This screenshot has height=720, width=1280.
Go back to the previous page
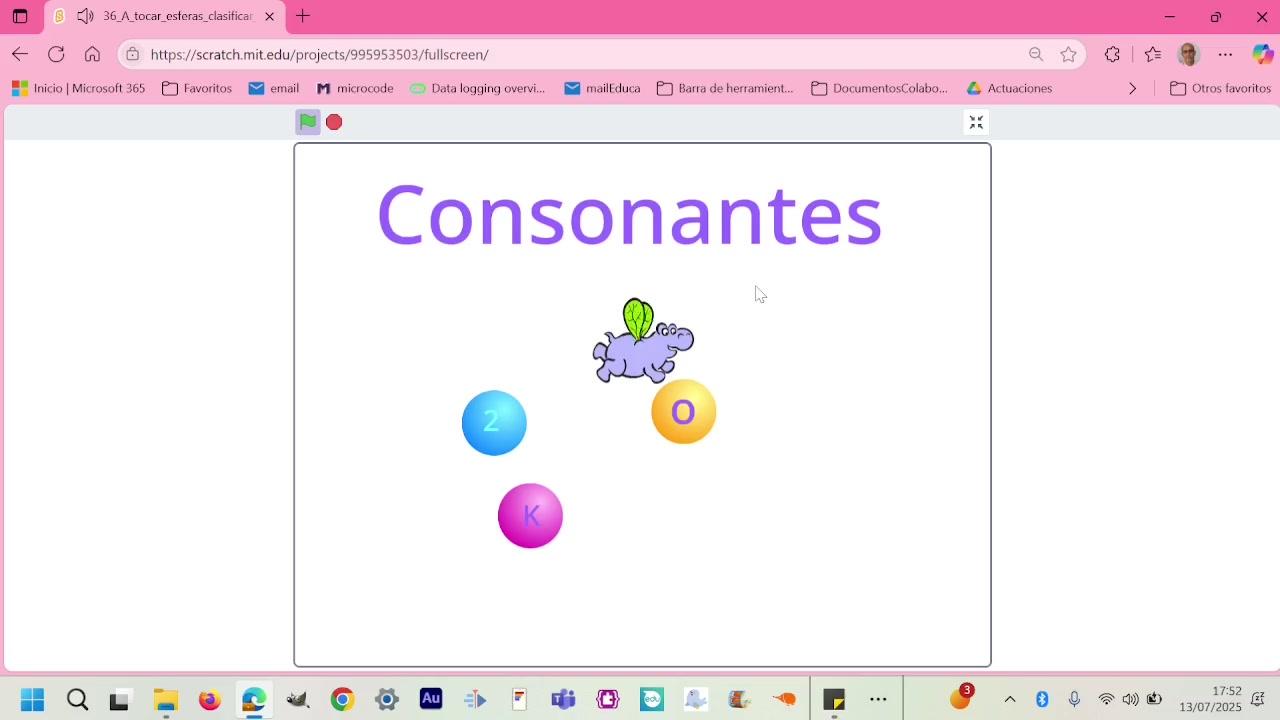tap(20, 54)
